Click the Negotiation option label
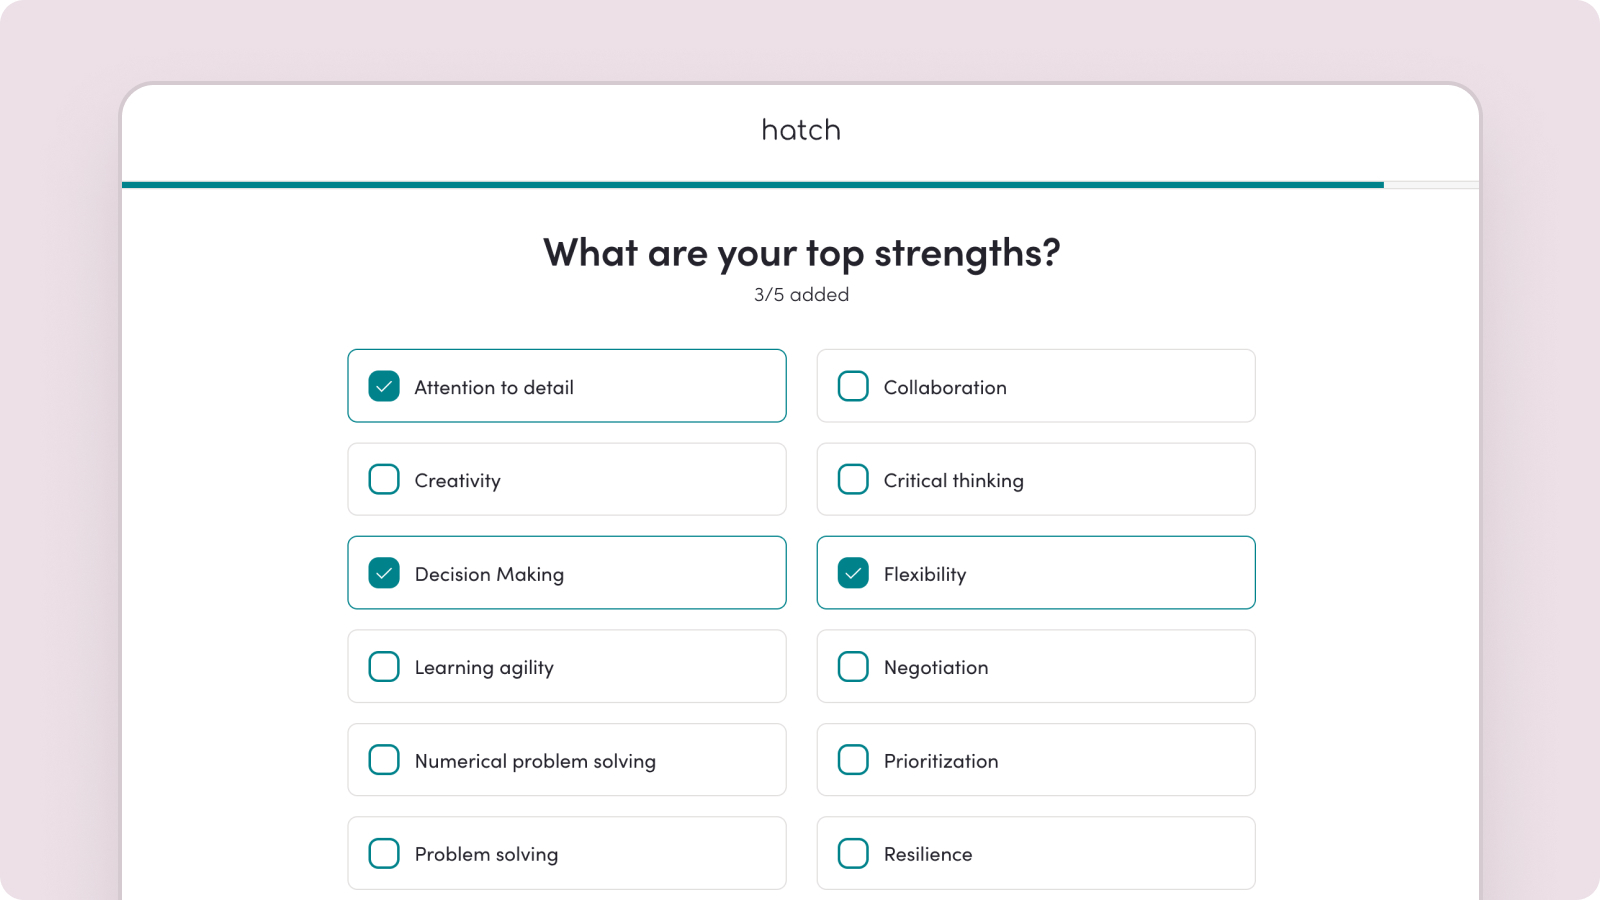Image resolution: width=1600 pixels, height=900 pixels. pyautogui.click(x=936, y=667)
